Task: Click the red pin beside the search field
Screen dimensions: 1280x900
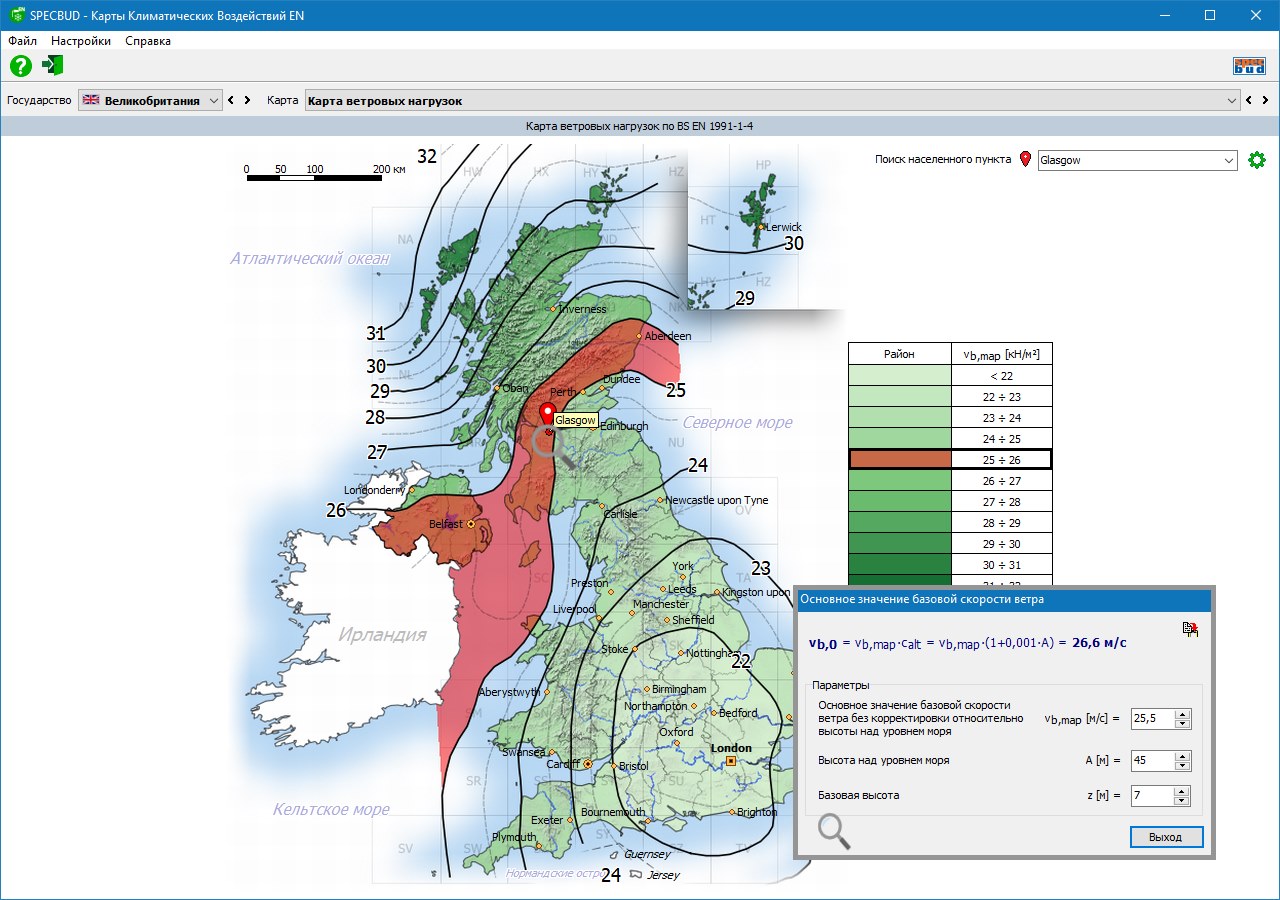Action: click(x=1025, y=160)
